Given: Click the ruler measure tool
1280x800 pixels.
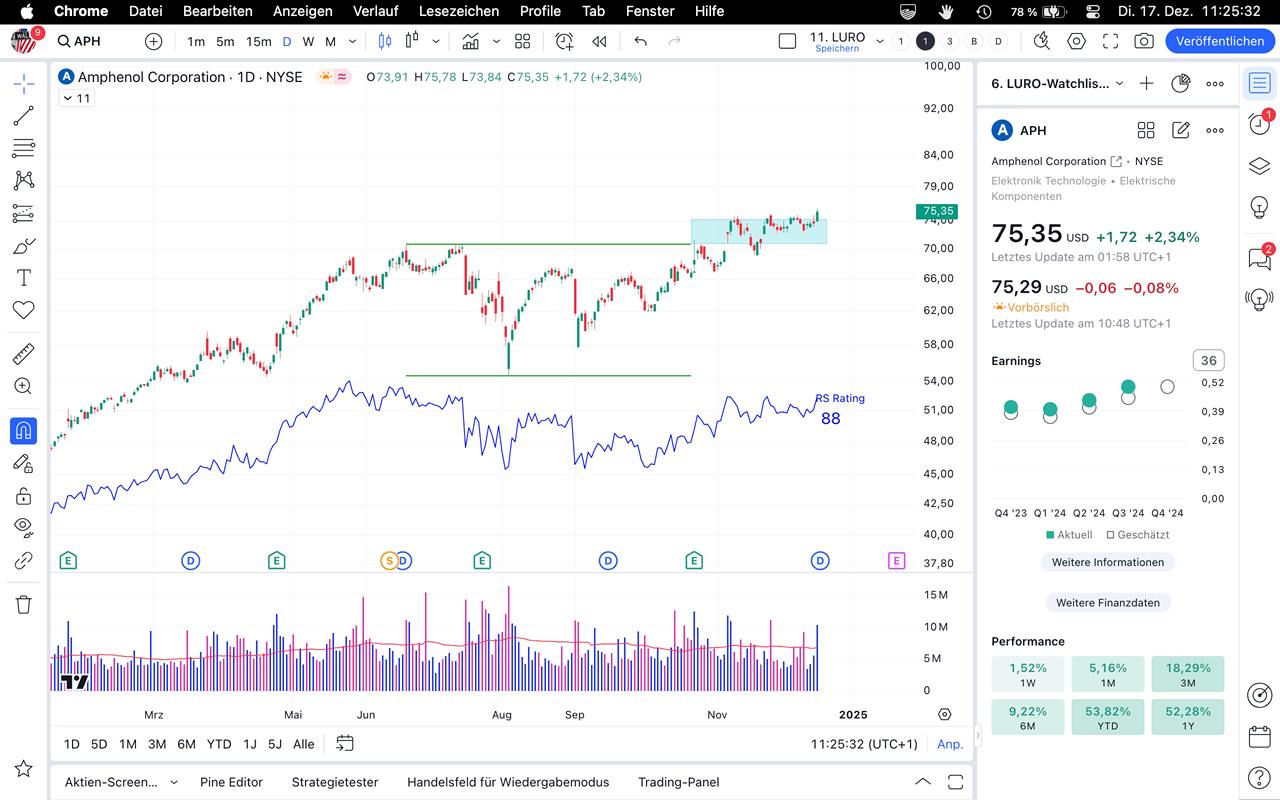Looking at the screenshot, I should pyautogui.click(x=23, y=354).
